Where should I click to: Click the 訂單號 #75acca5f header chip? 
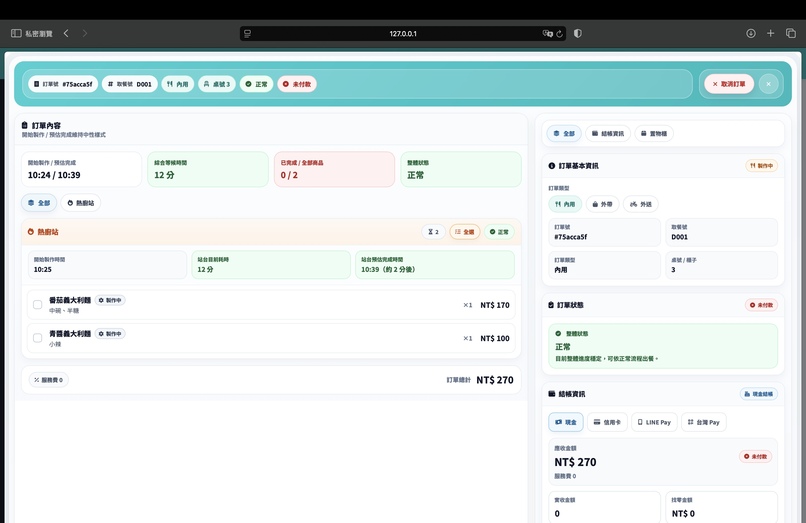click(63, 84)
